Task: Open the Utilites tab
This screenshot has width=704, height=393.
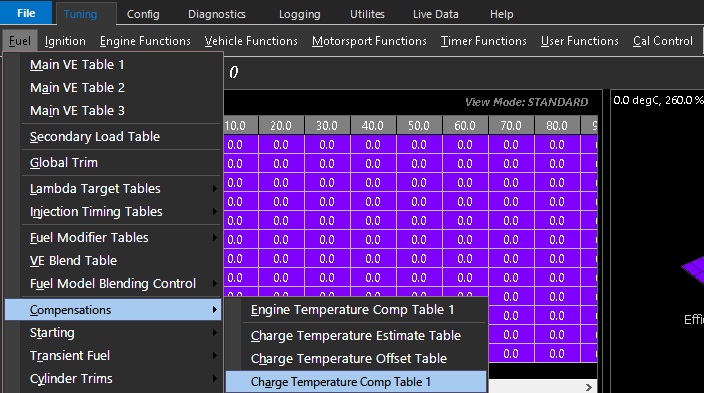Action: click(x=367, y=14)
